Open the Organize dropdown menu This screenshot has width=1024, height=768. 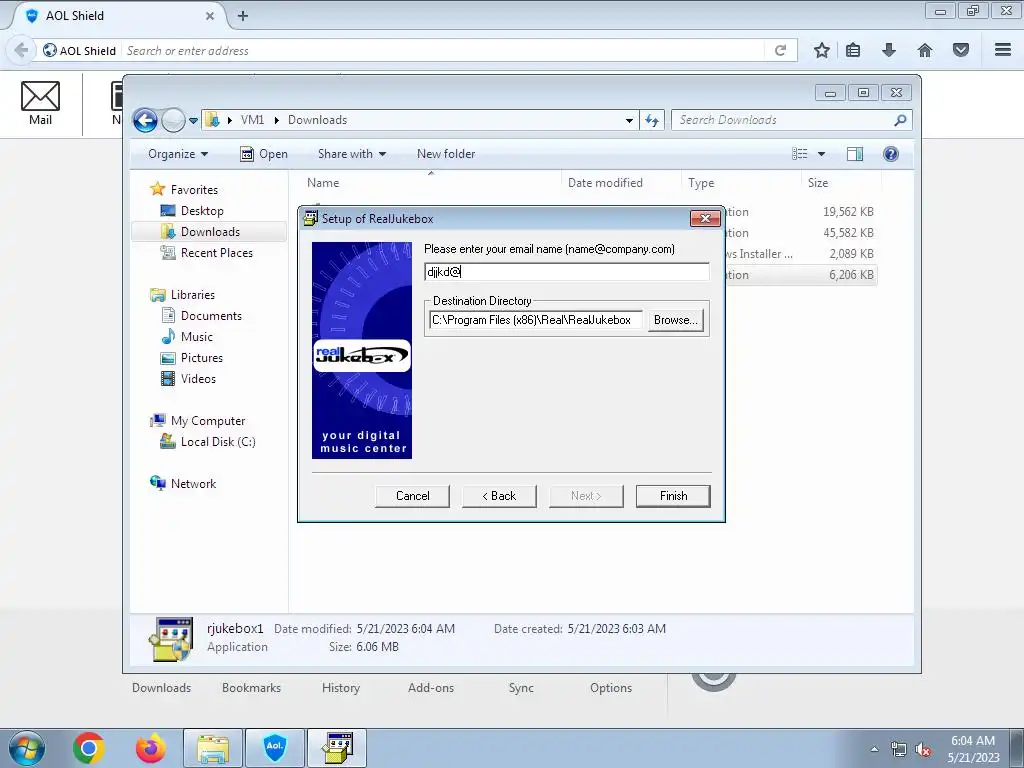(x=178, y=154)
